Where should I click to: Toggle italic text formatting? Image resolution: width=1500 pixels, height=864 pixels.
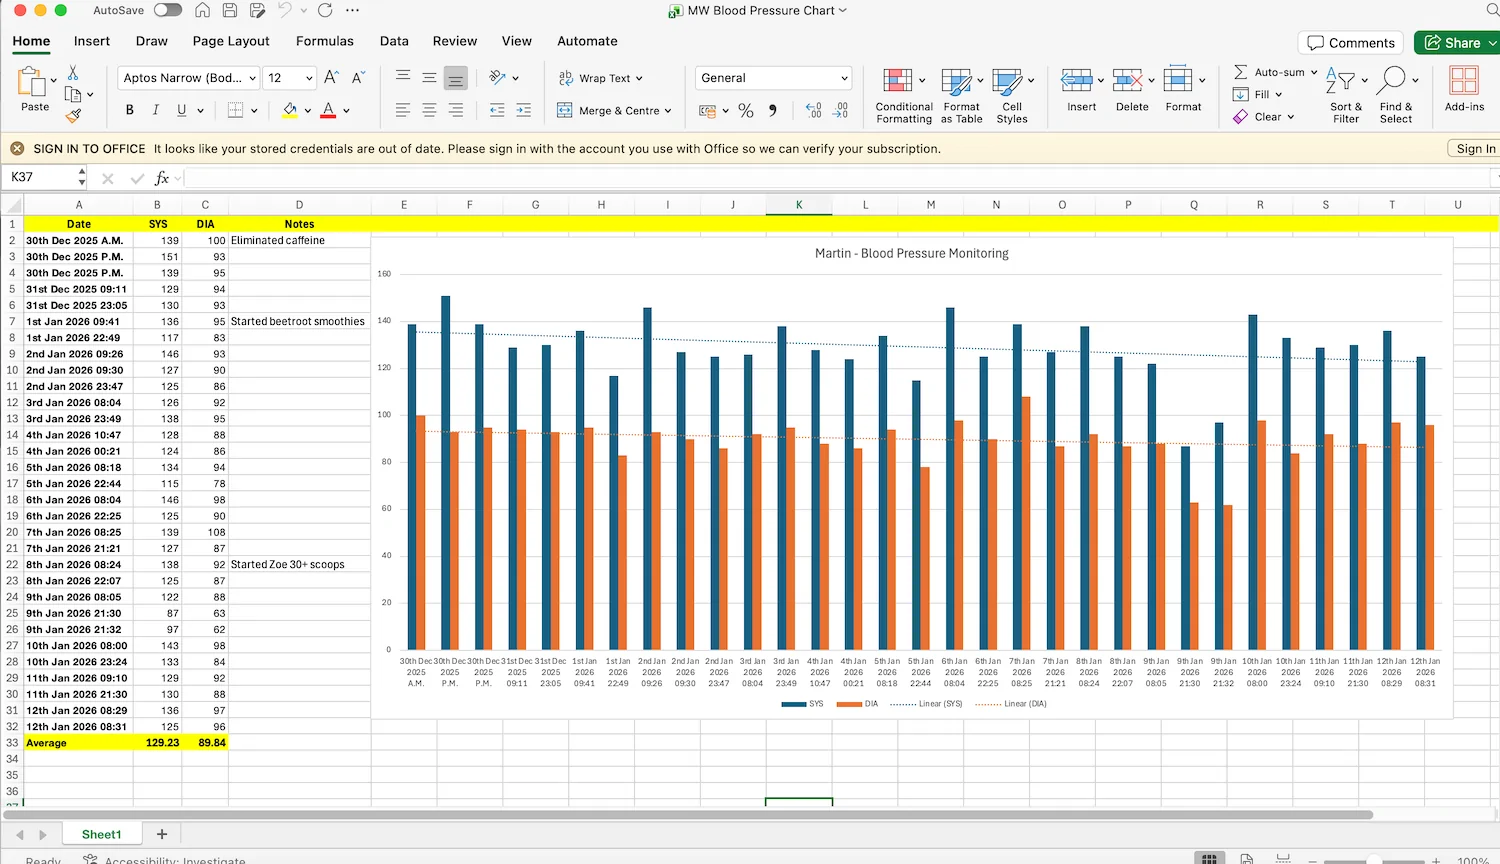click(155, 110)
